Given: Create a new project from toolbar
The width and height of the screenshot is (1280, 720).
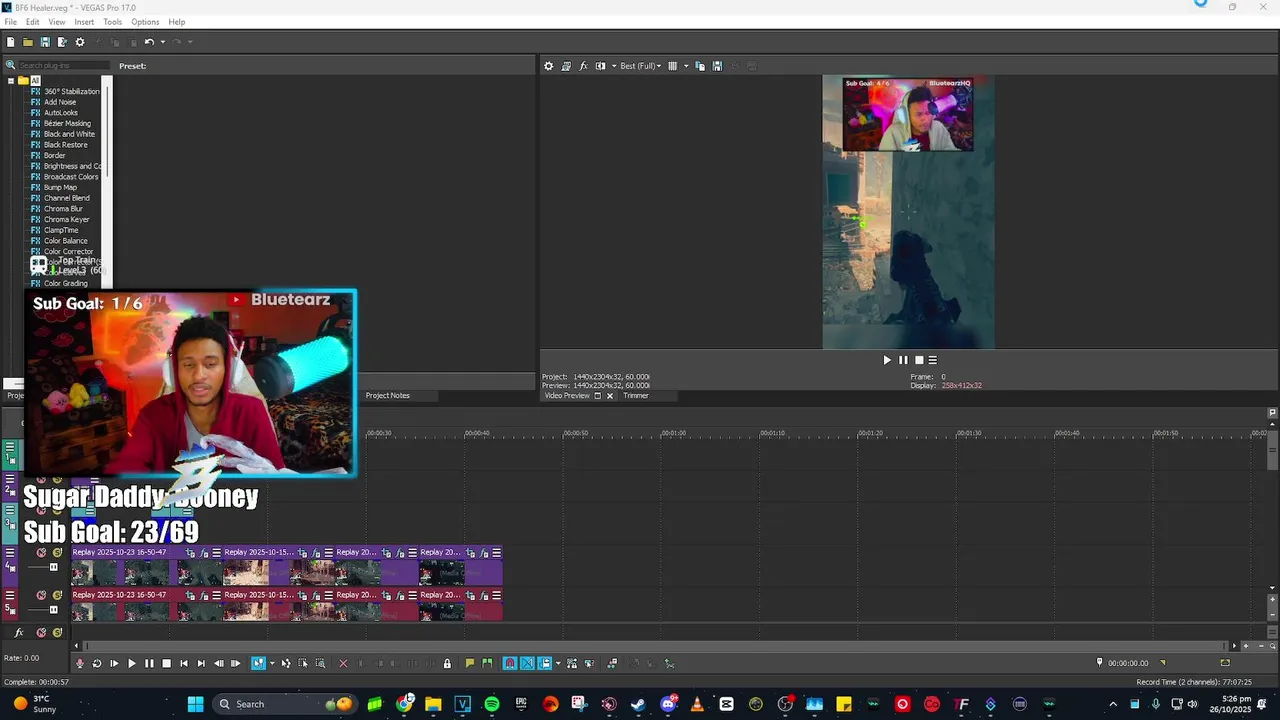Looking at the screenshot, I should click(10, 42).
